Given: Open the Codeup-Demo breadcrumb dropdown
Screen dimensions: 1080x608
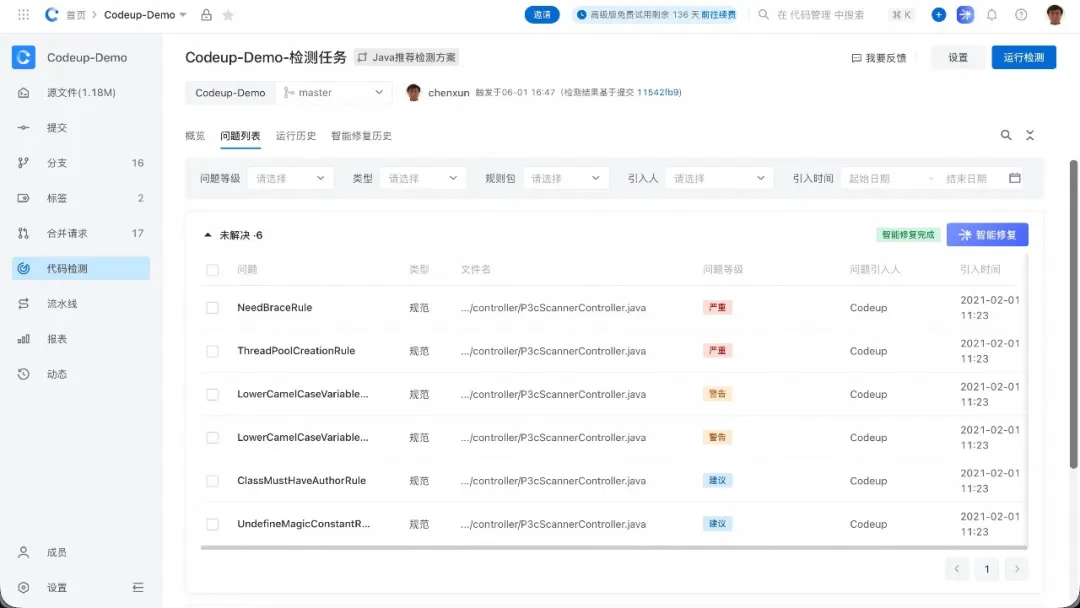Looking at the screenshot, I should 145,14.
